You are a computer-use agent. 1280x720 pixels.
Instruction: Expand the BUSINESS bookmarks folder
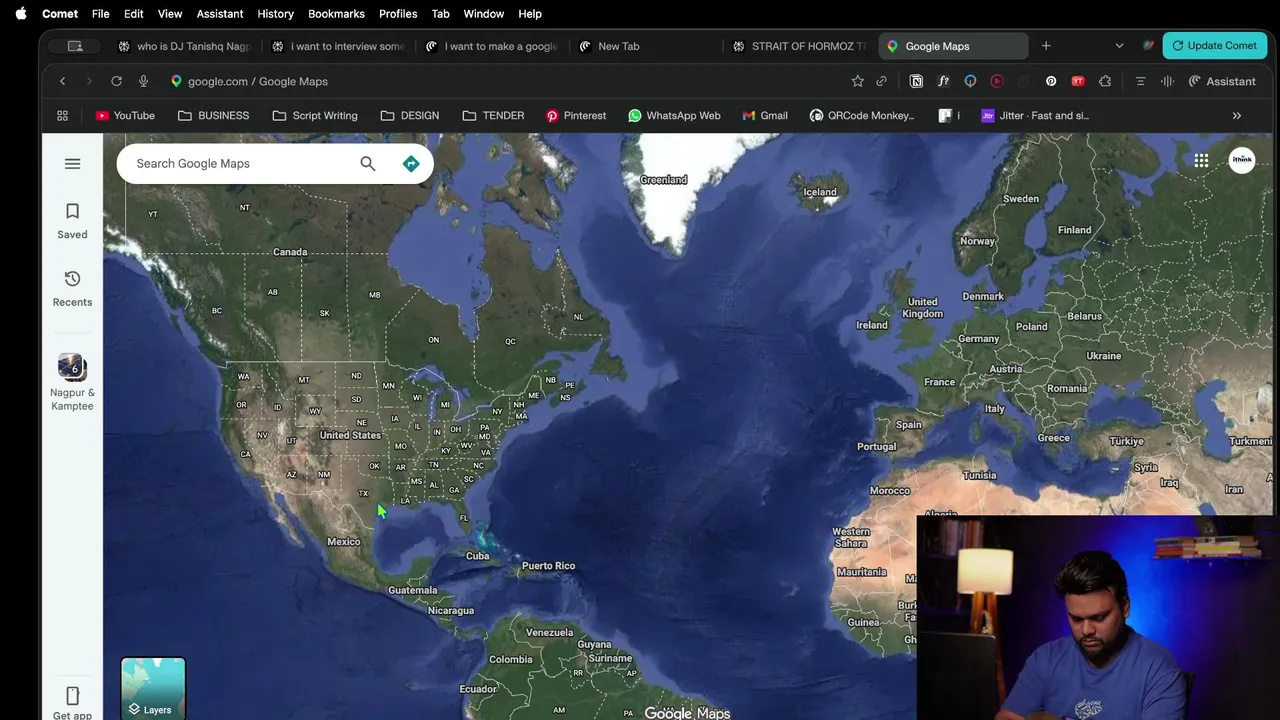(x=213, y=115)
